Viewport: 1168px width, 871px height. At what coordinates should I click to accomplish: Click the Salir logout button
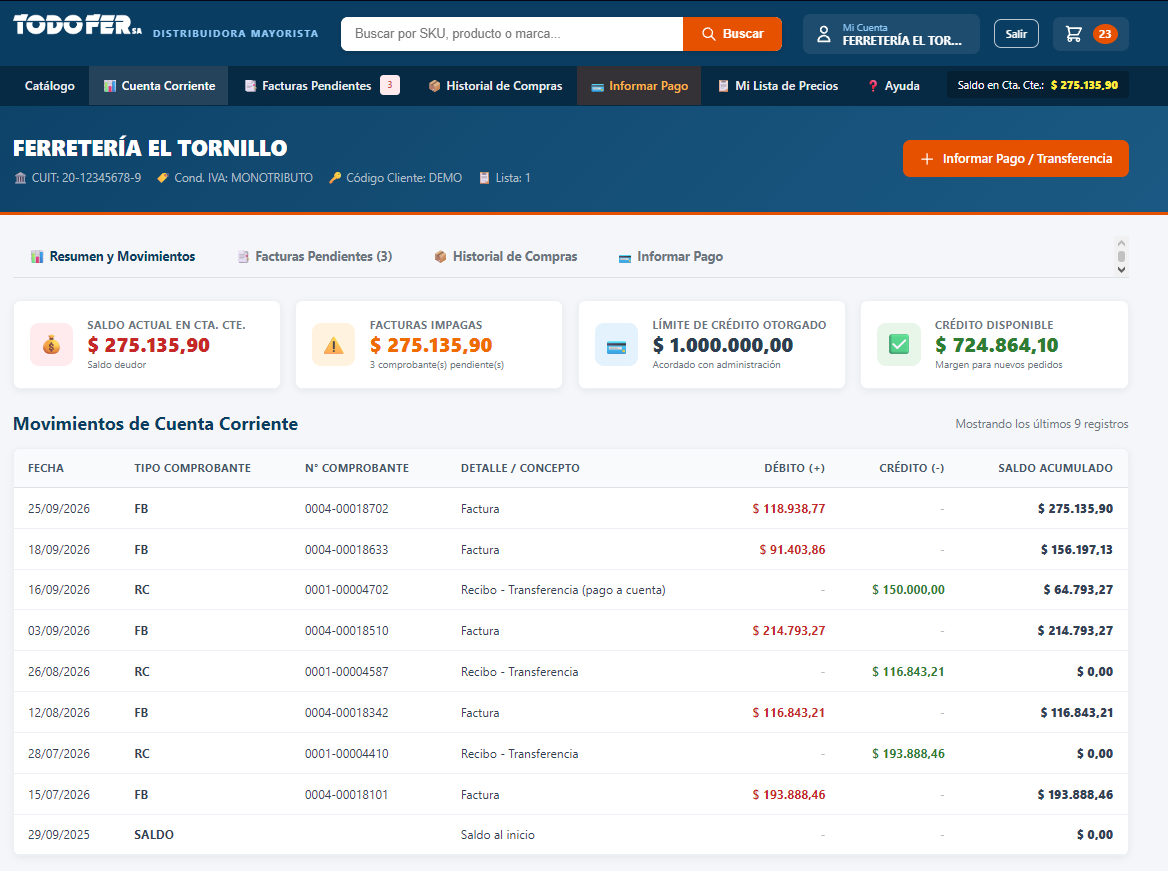coord(1016,34)
